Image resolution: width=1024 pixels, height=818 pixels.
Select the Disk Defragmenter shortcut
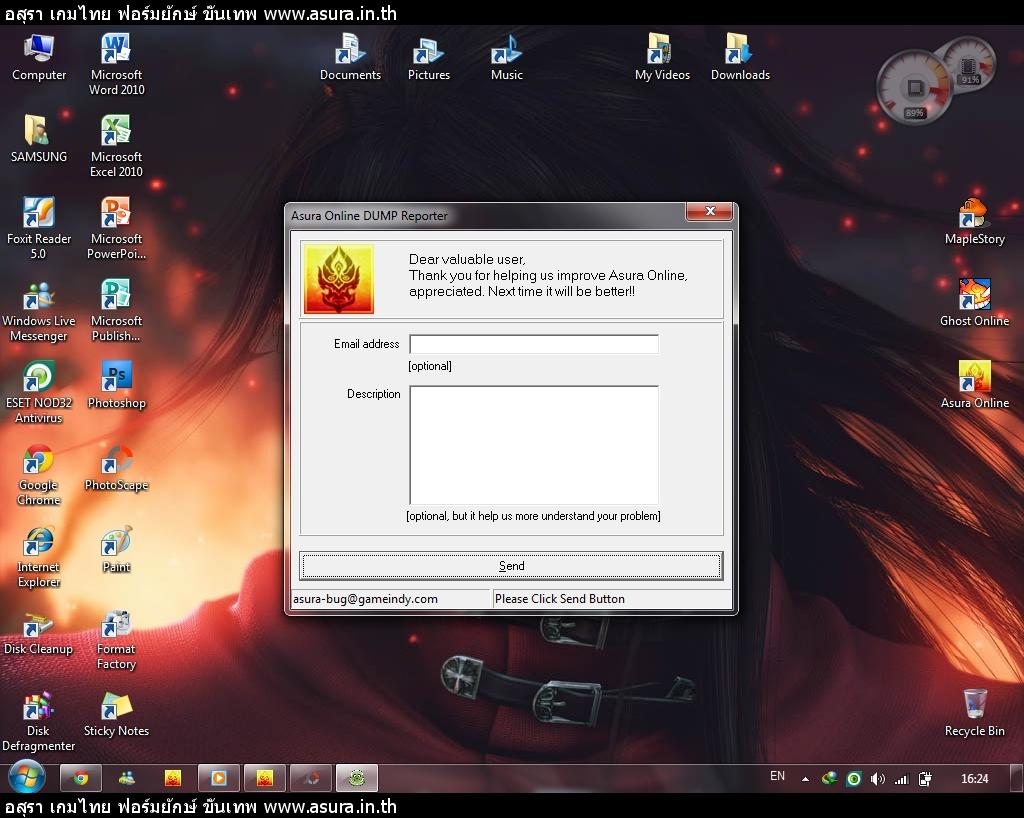pos(39,721)
